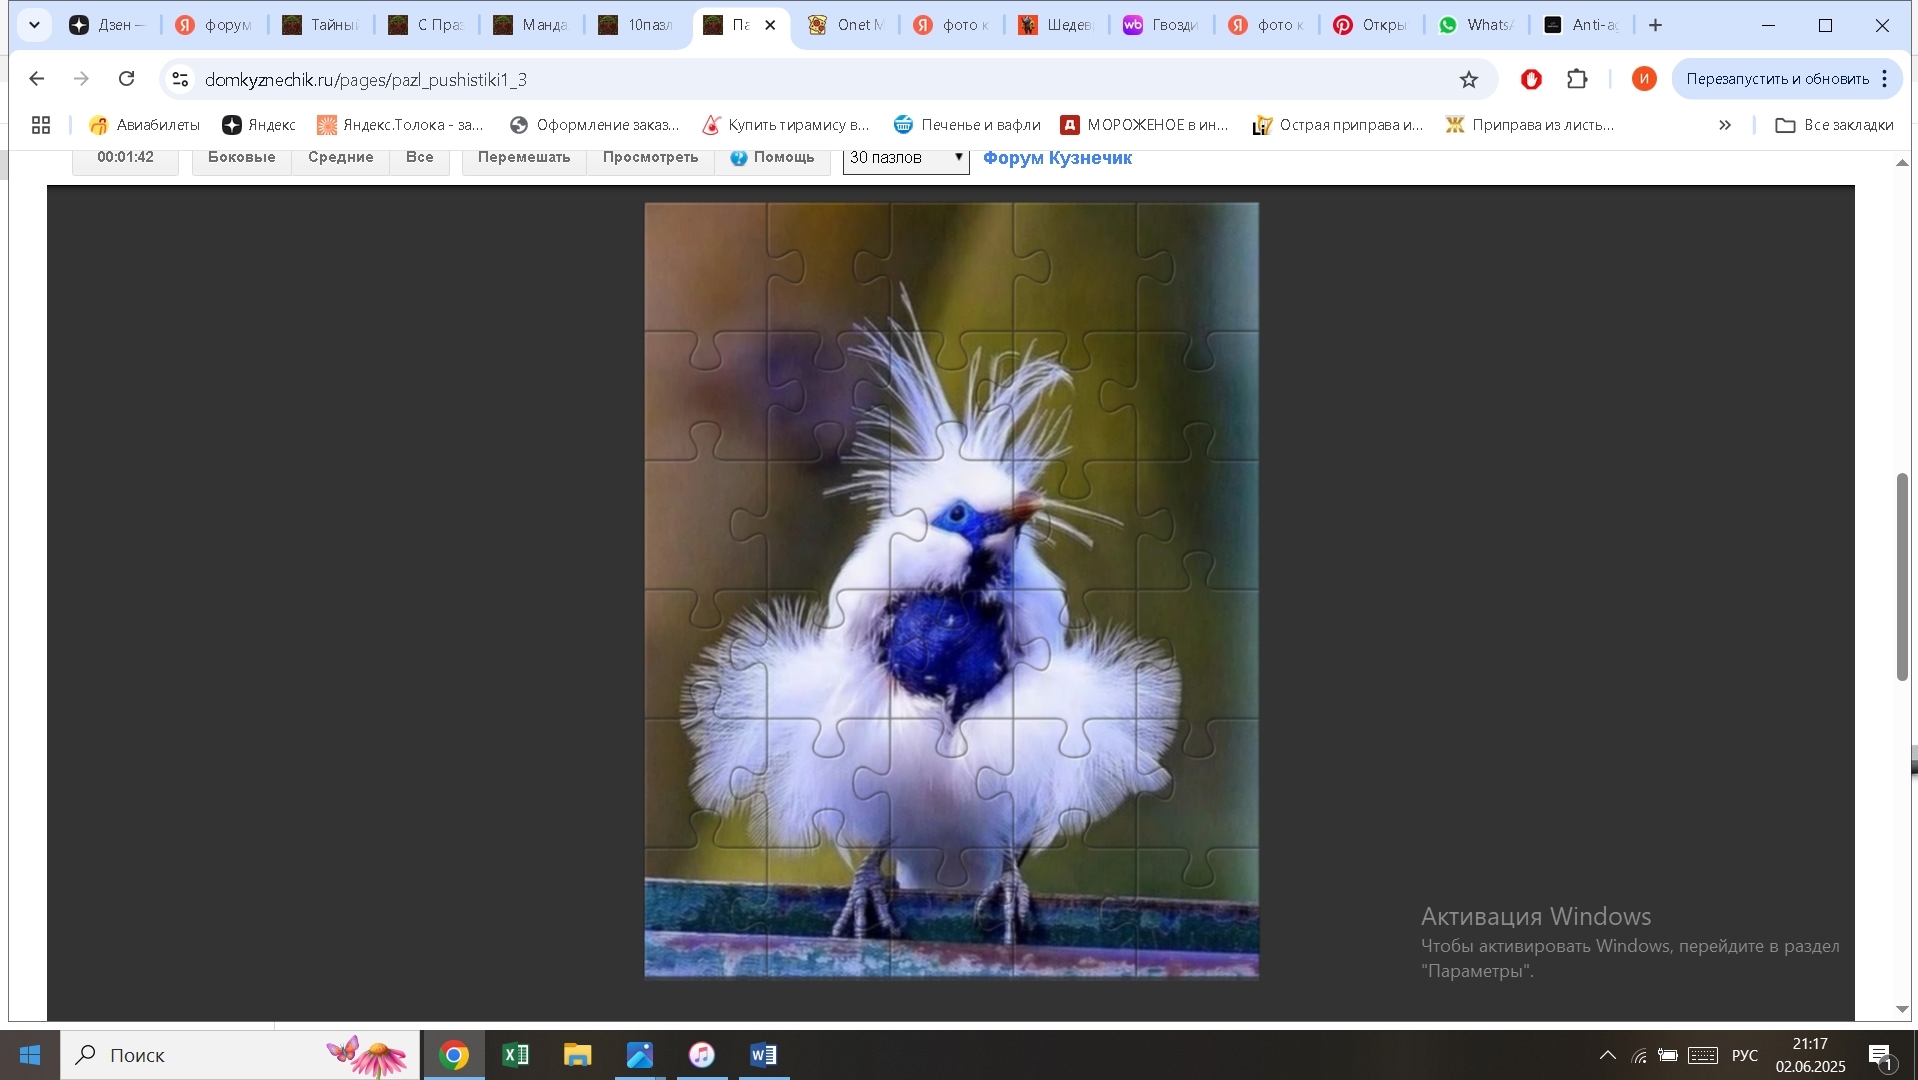The height and width of the screenshot is (1080, 1918).
Task: Preview image with 'Просмотреть'
Action: click(x=651, y=158)
